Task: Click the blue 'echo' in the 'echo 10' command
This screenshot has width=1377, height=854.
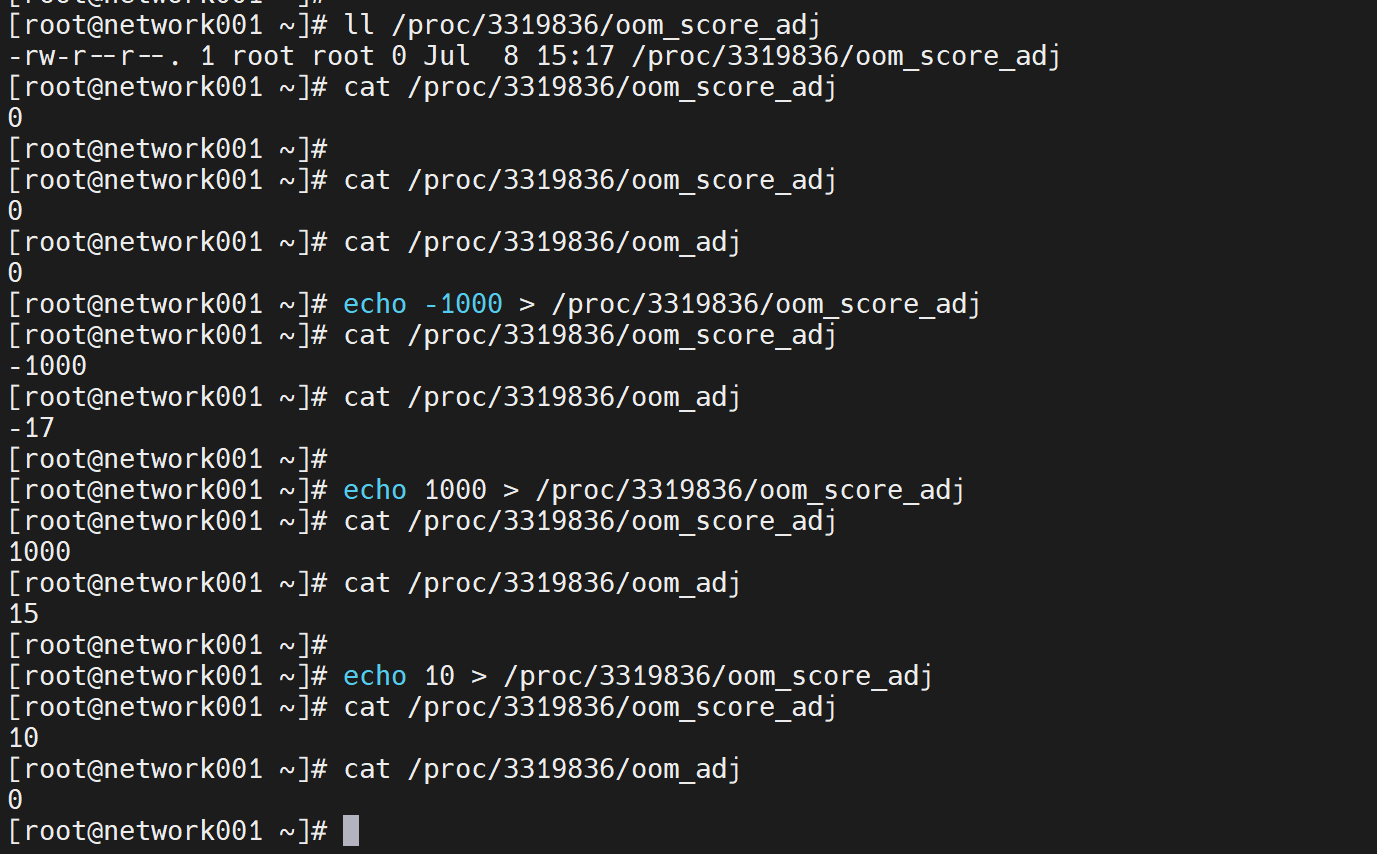Action: pyautogui.click(x=375, y=676)
